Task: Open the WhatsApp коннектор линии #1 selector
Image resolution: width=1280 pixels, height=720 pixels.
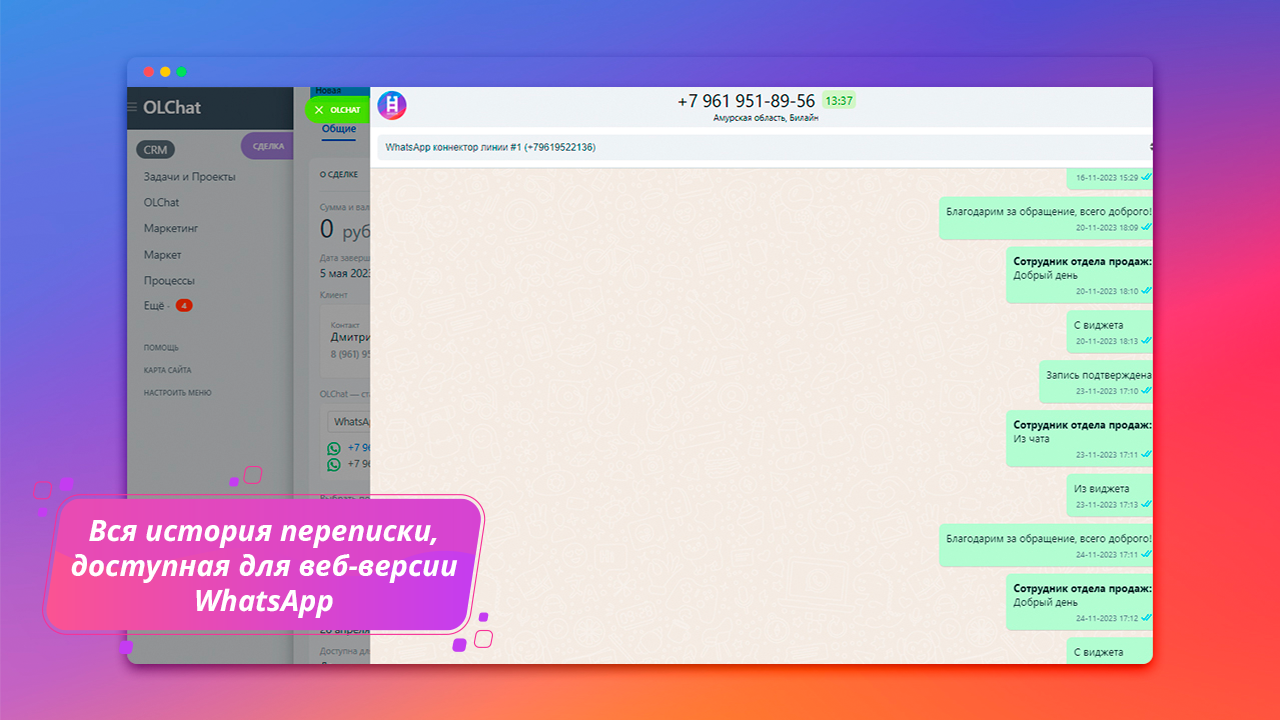Action: coord(765,147)
